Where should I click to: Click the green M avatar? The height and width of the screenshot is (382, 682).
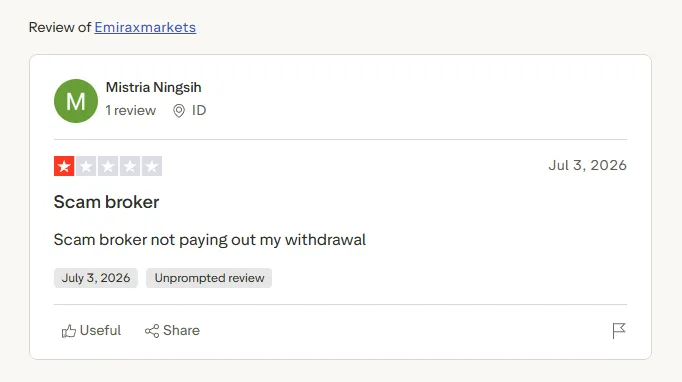(x=76, y=101)
